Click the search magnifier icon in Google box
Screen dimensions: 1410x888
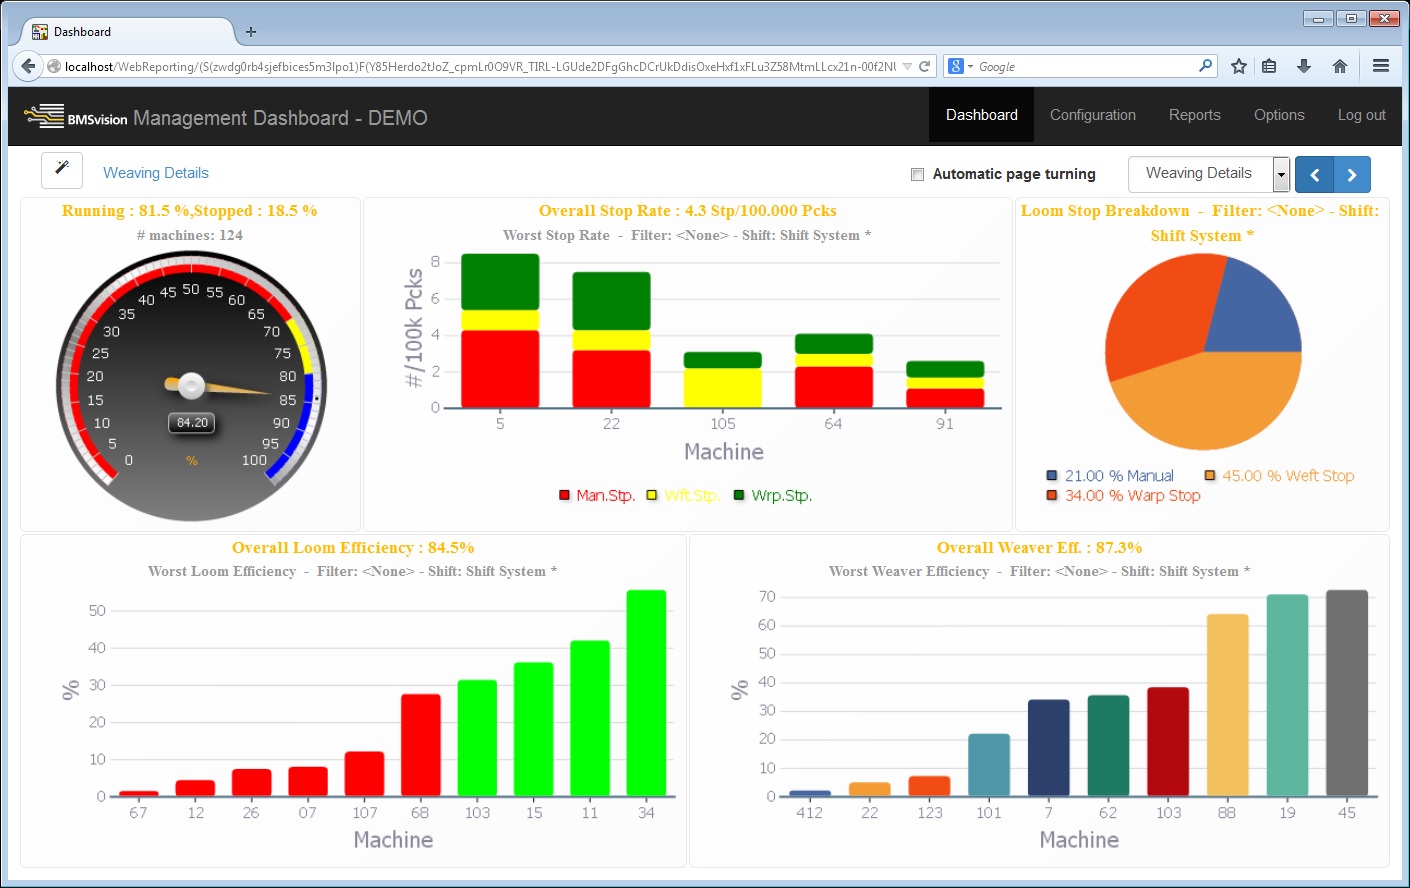[x=1205, y=66]
